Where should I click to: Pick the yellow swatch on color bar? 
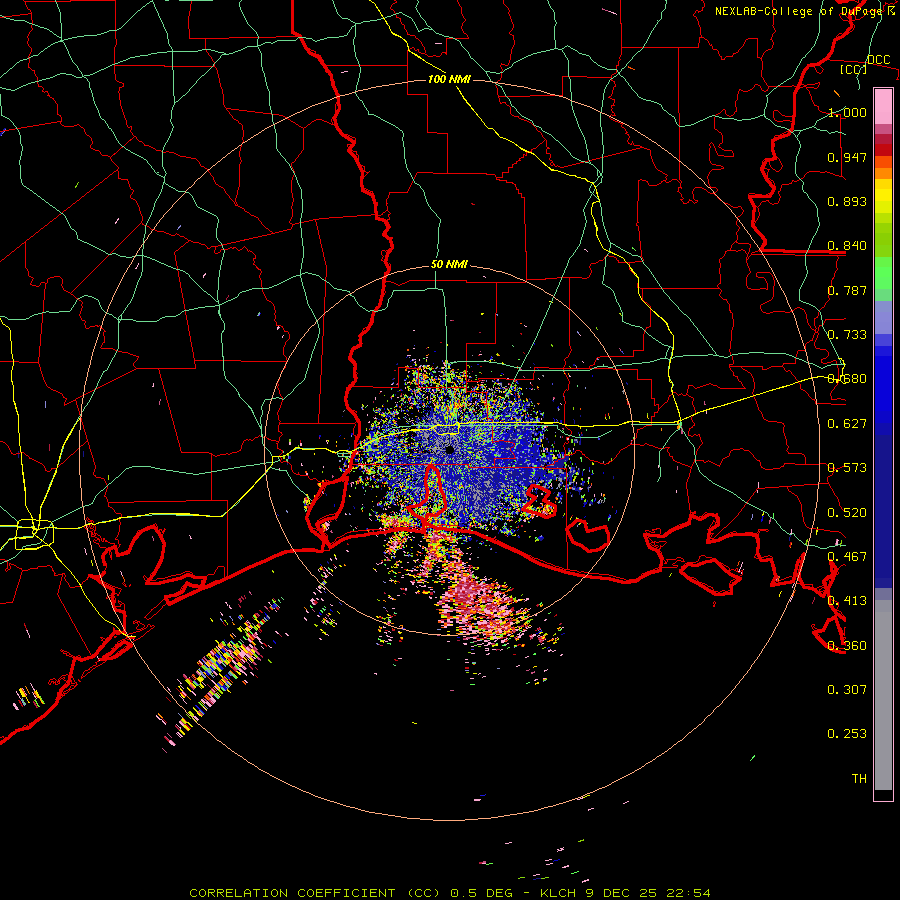pos(883,197)
